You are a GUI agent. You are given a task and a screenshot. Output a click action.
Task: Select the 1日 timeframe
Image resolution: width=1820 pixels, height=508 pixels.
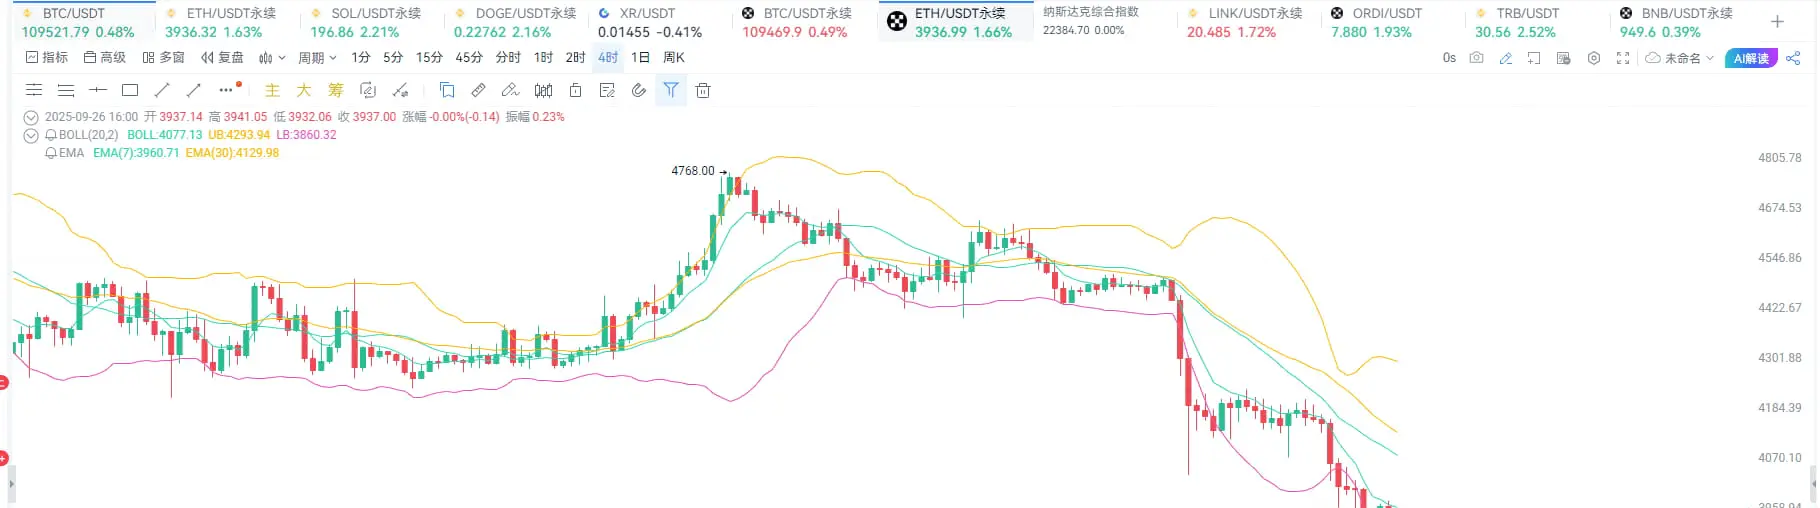[640, 58]
